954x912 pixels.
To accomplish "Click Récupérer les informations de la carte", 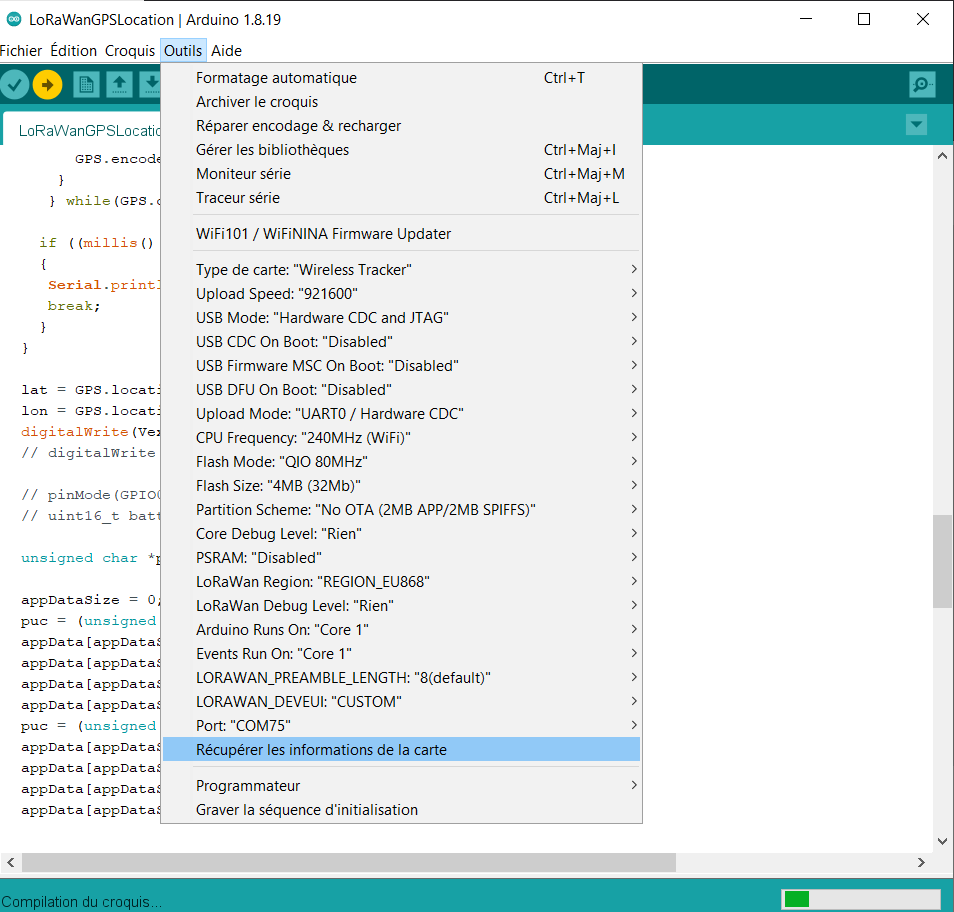I will pyautogui.click(x=401, y=750).
